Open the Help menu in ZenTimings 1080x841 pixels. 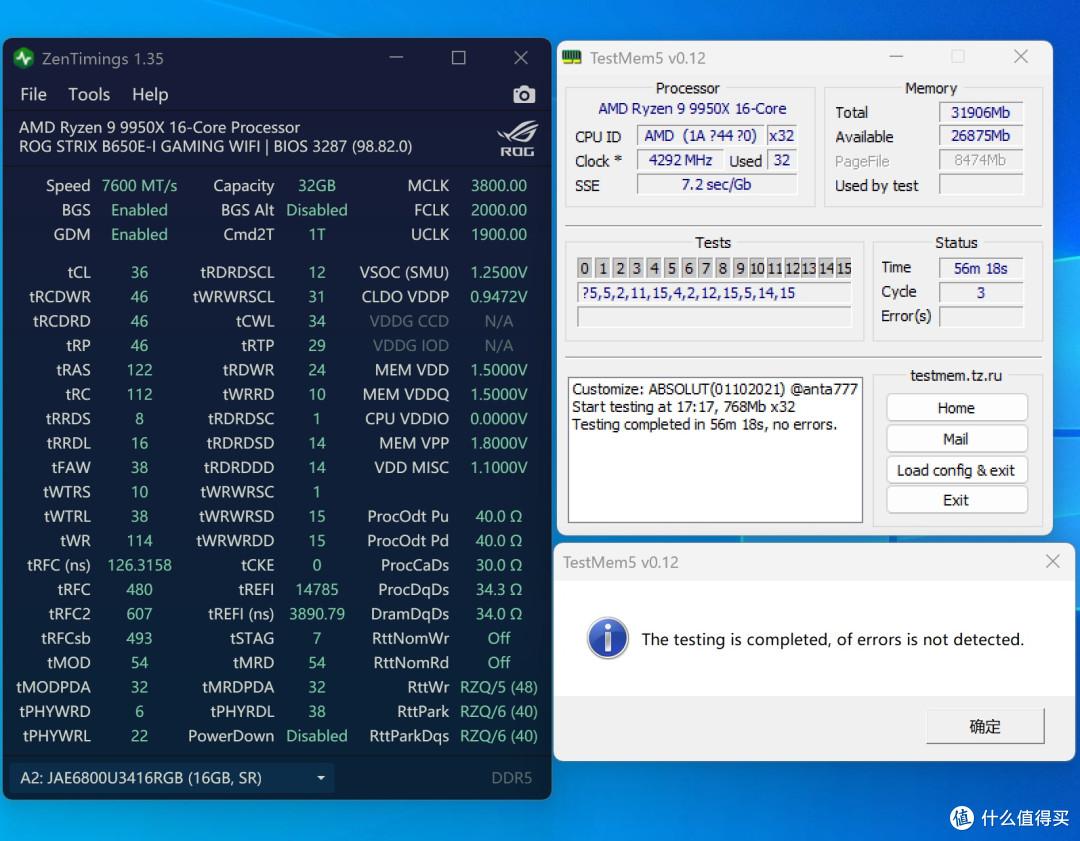tap(150, 94)
